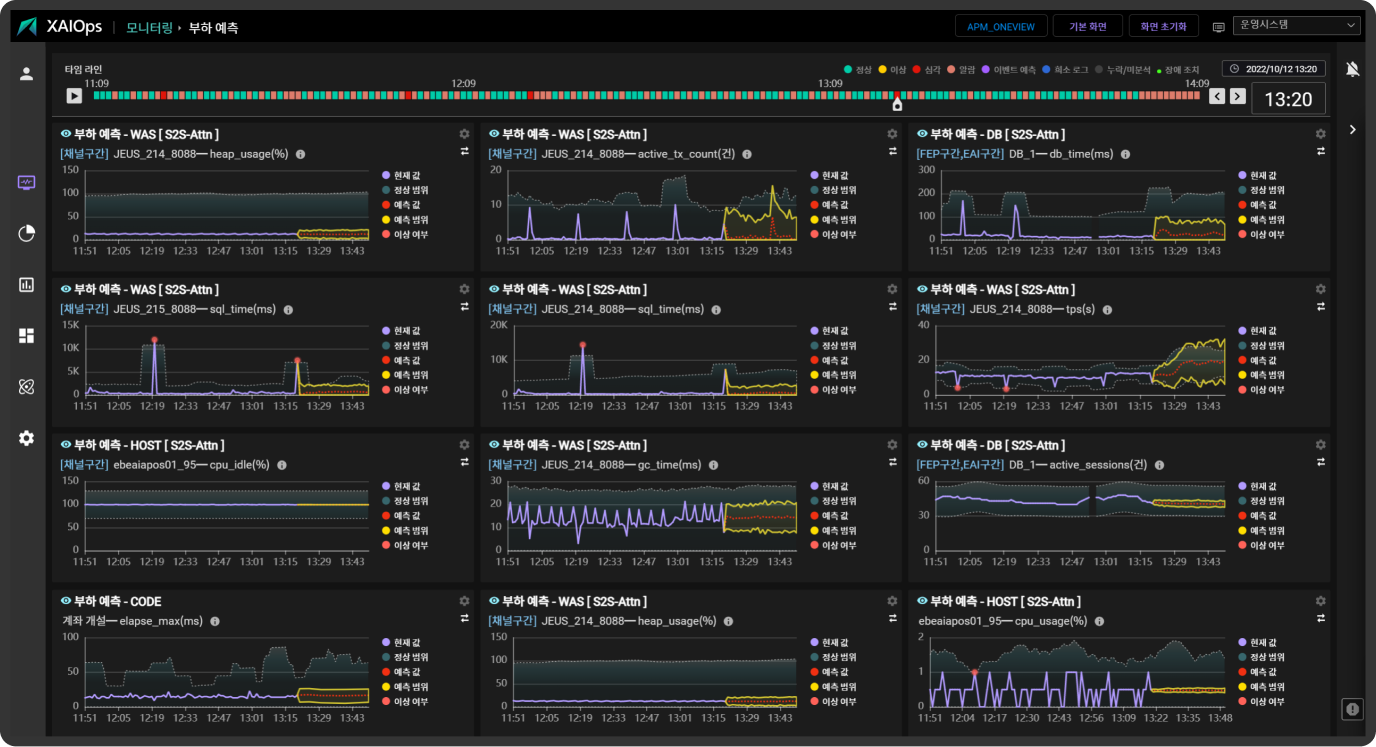Click swap arrows icon on cpu_usage(%) panel
This screenshot has width=1376, height=747.
(x=1320, y=619)
